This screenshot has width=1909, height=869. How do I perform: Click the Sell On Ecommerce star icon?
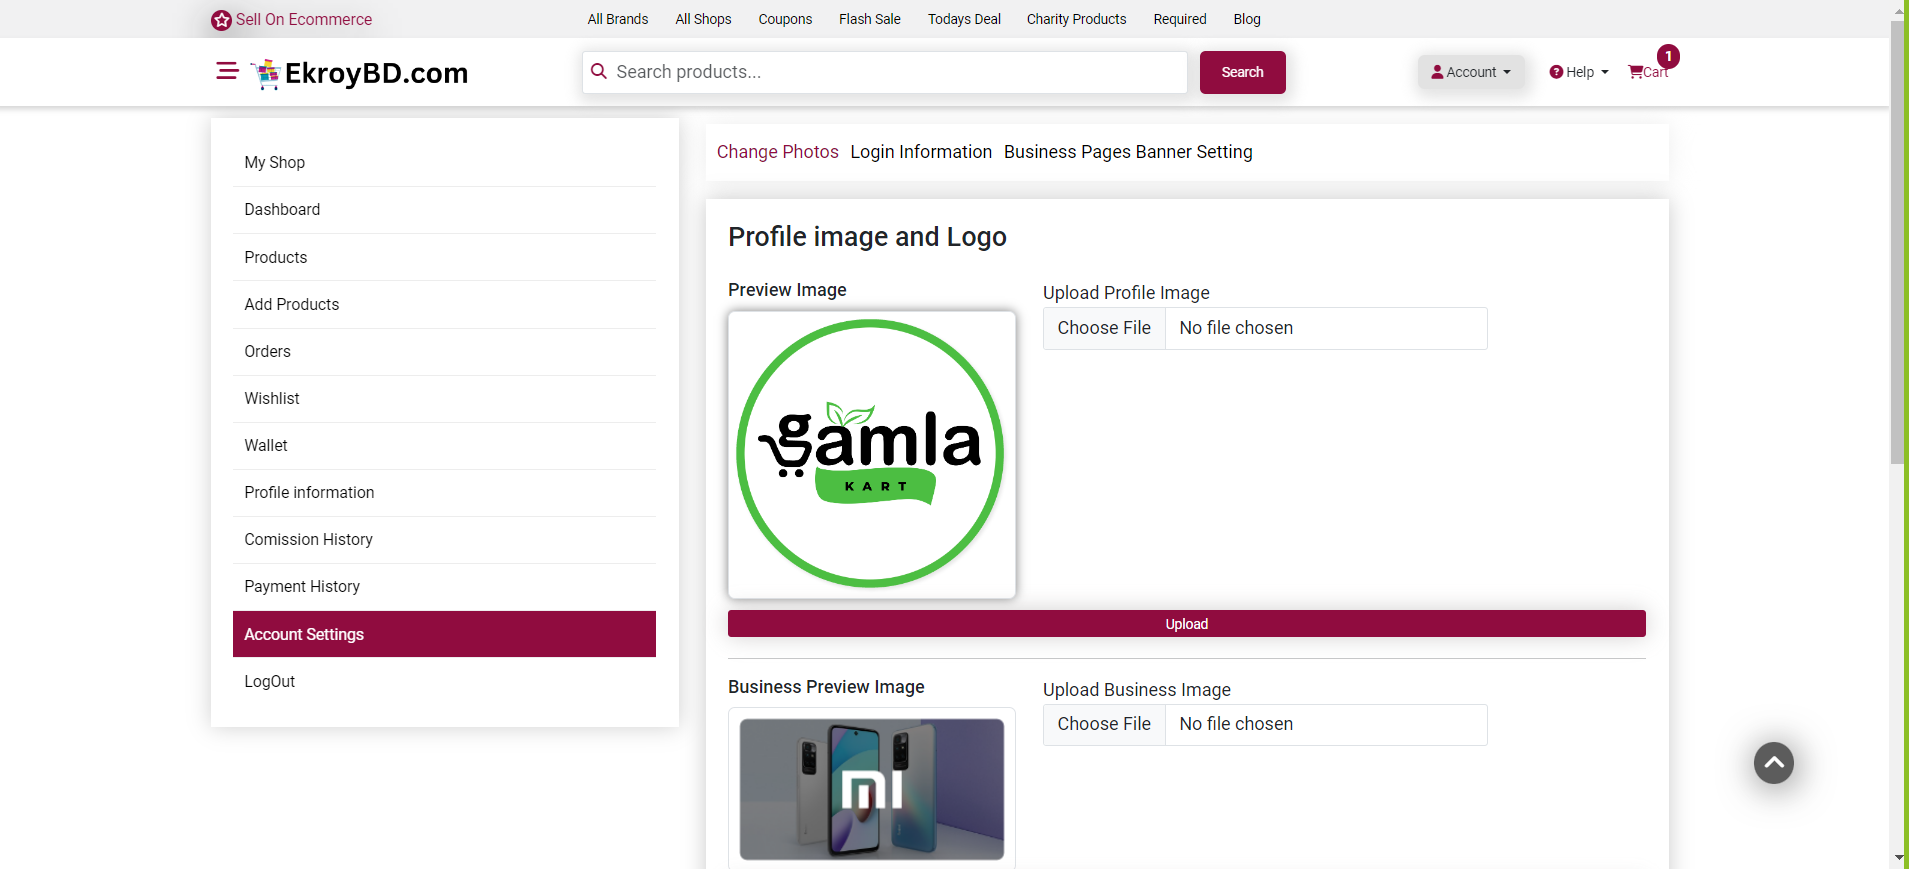click(x=221, y=20)
